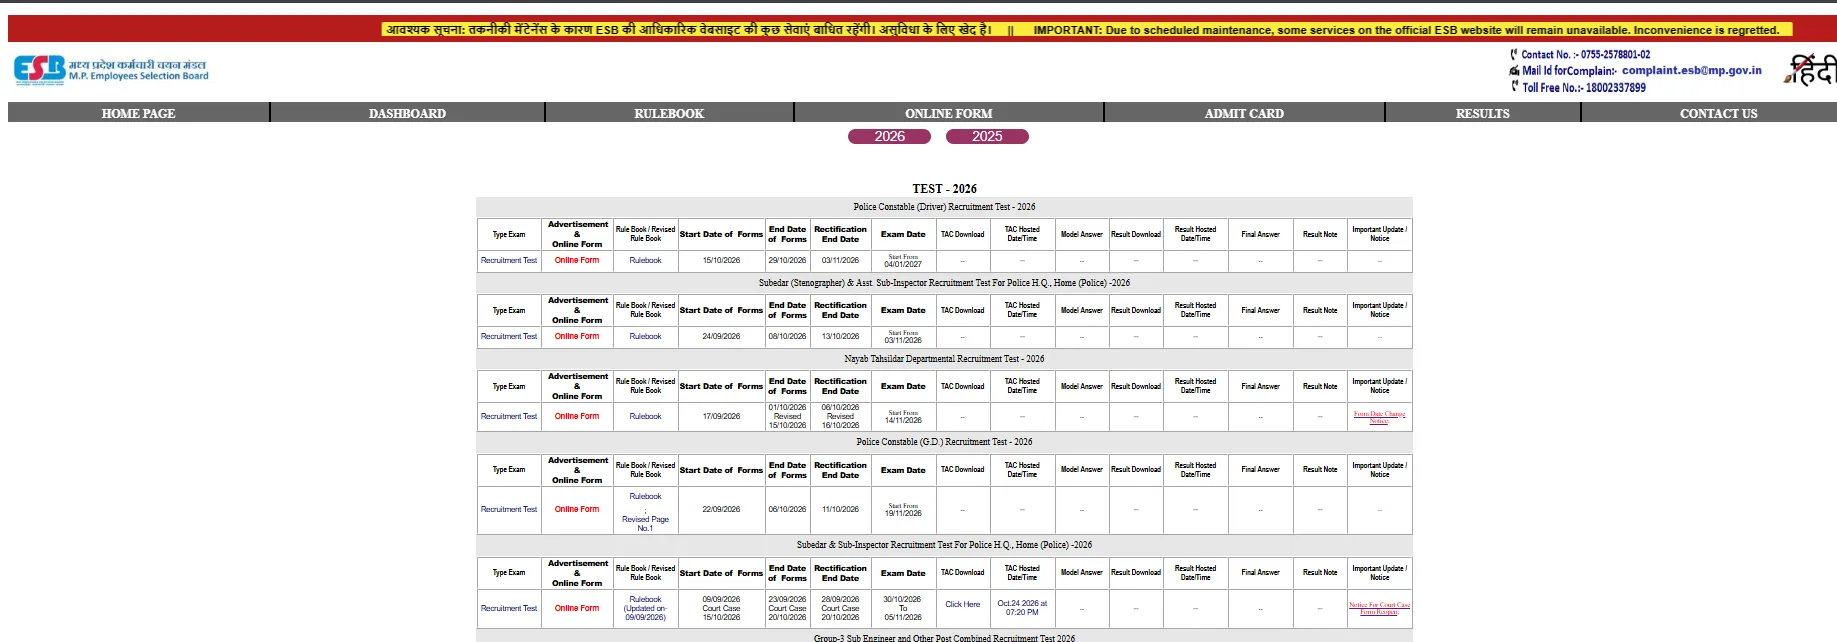Viewport: 1837px width, 642px height.
Task: Select start date 17/09/2026 in Nayab Tahsildar row
Action: coord(721,416)
